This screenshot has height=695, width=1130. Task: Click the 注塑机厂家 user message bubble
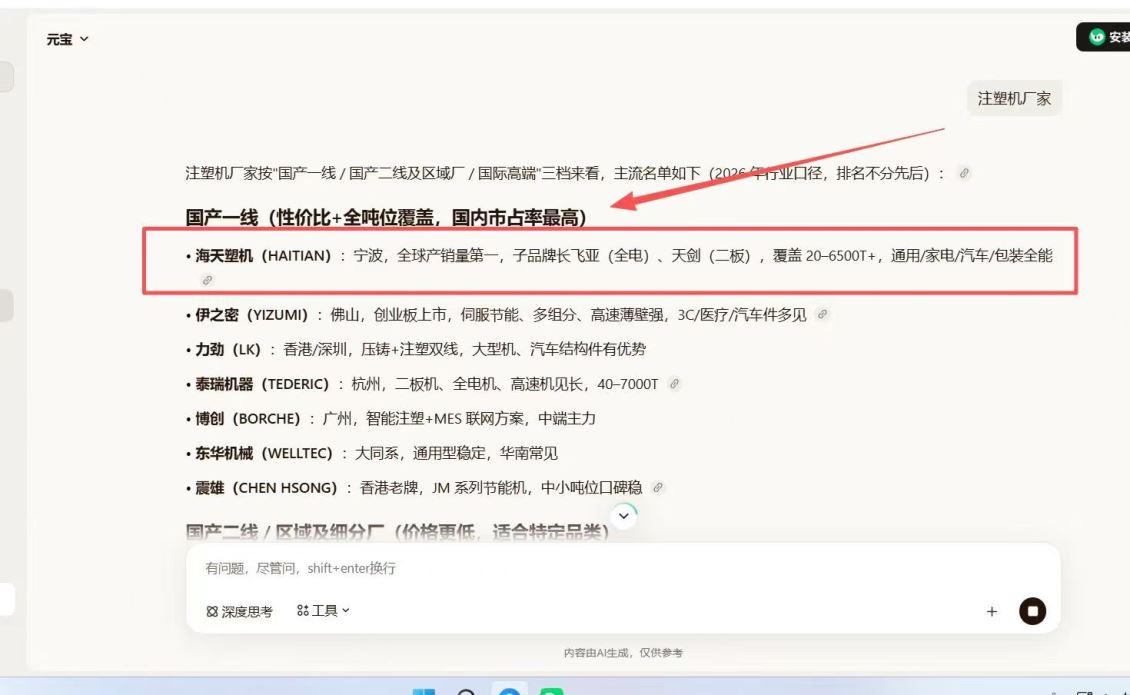click(x=1014, y=98)
